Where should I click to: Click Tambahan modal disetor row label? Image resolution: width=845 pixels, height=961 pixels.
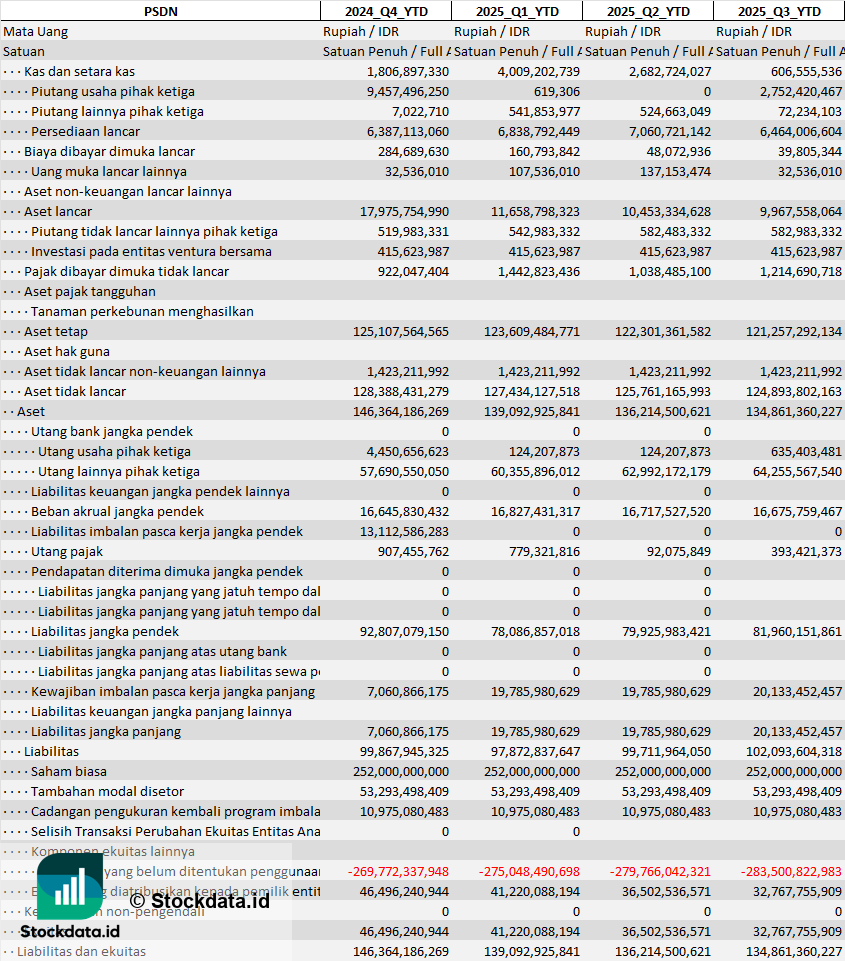tap(107, 792)
